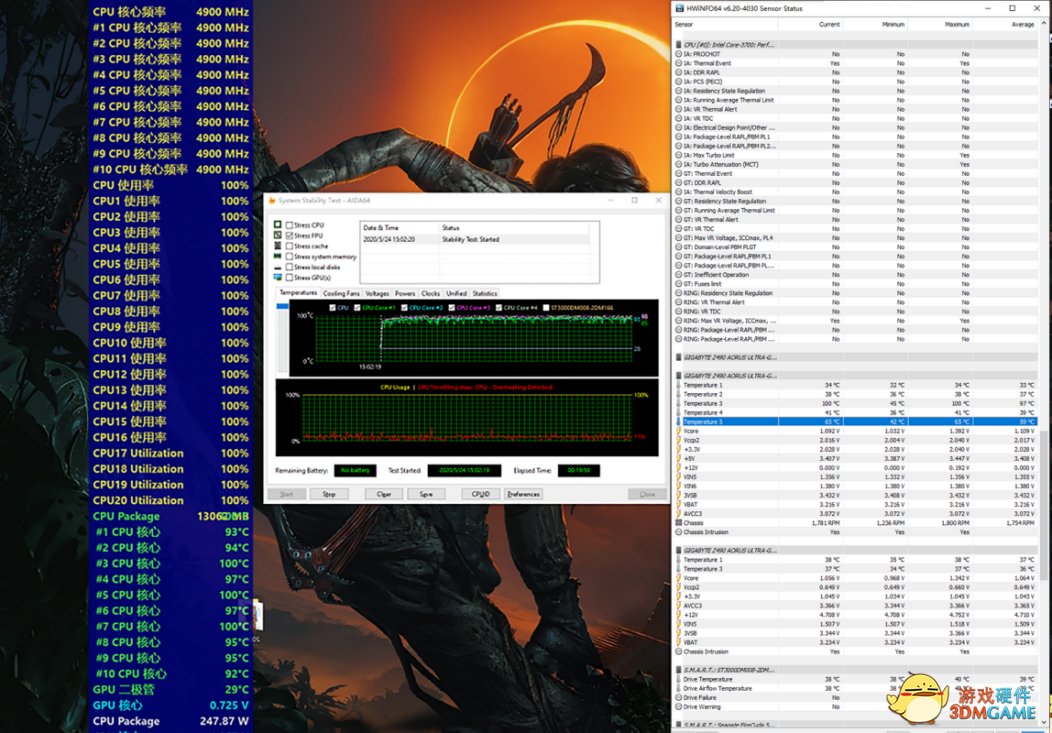Viewport: 1052px width, 733px height.
Task: Select the highlighted Temperature 5 row
Action: [x=855, y=422]
